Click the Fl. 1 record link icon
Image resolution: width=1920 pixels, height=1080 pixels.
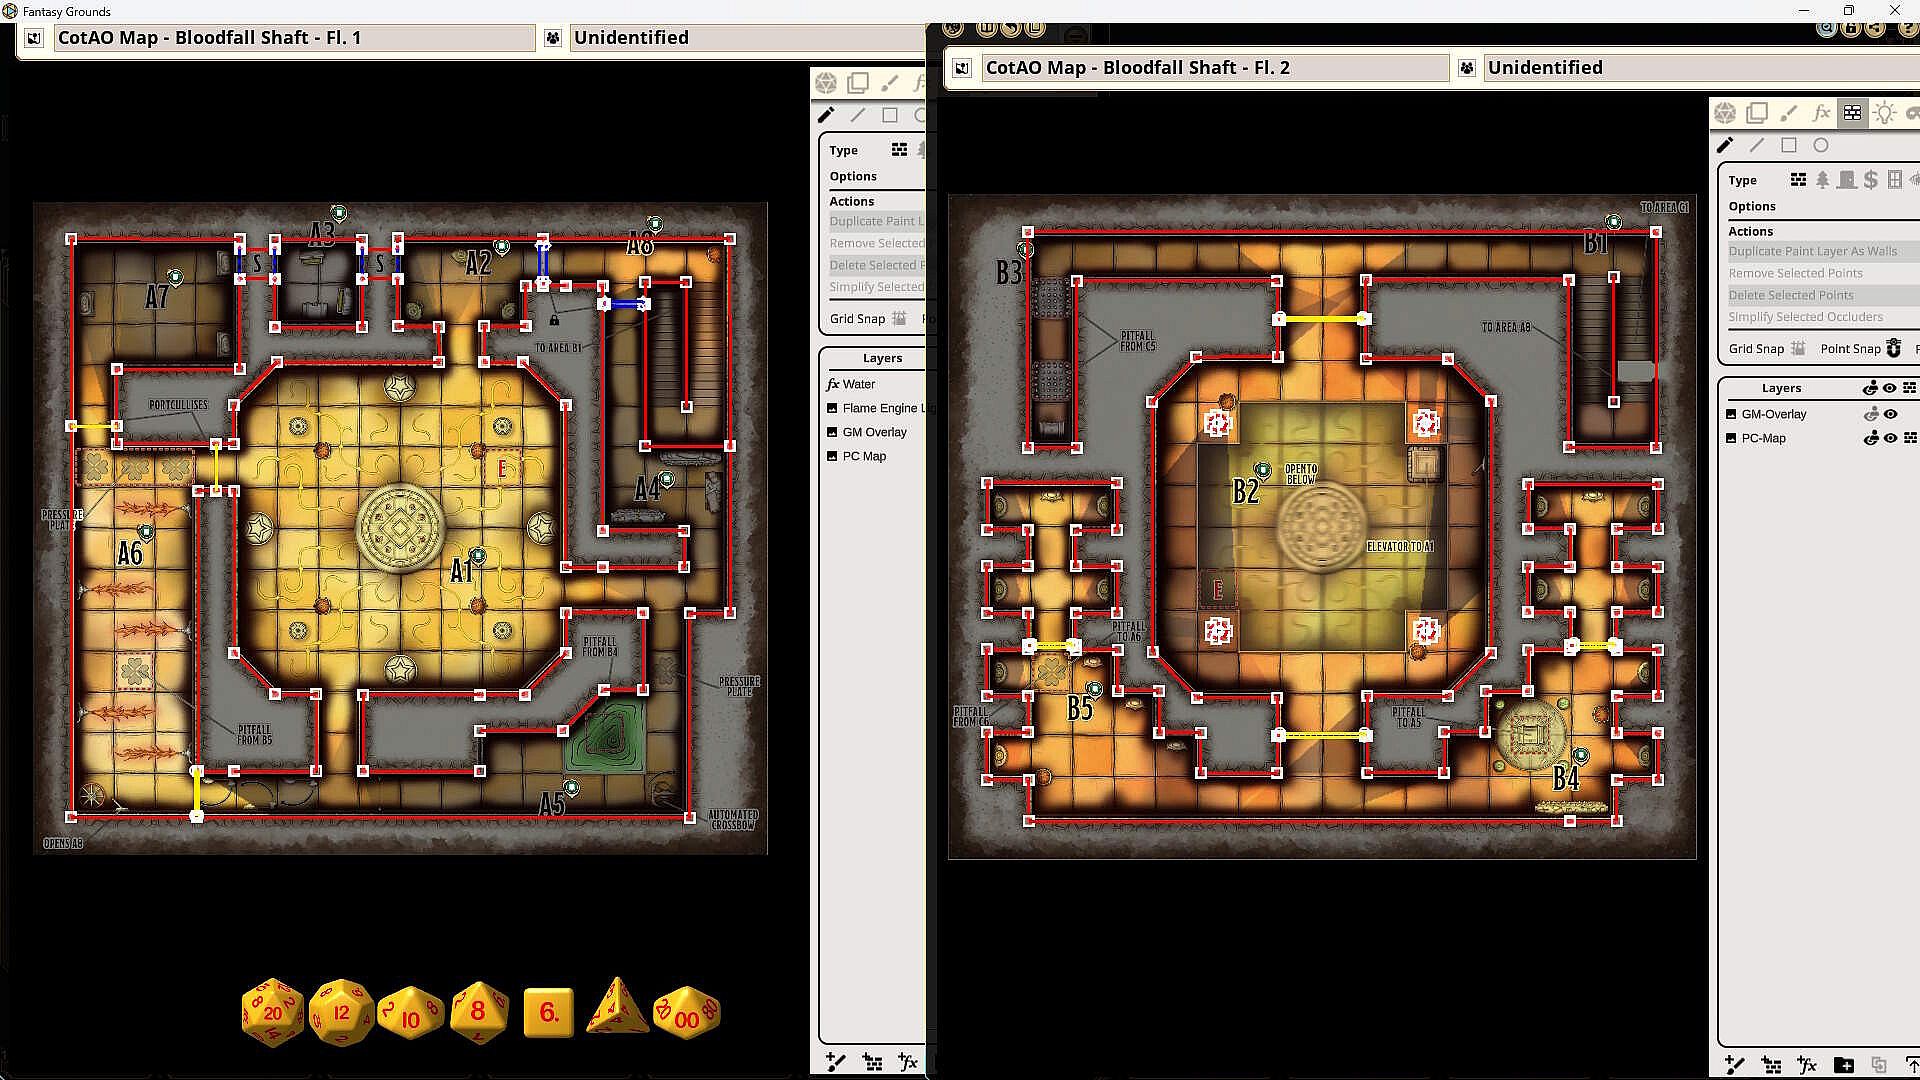[34, 38]
